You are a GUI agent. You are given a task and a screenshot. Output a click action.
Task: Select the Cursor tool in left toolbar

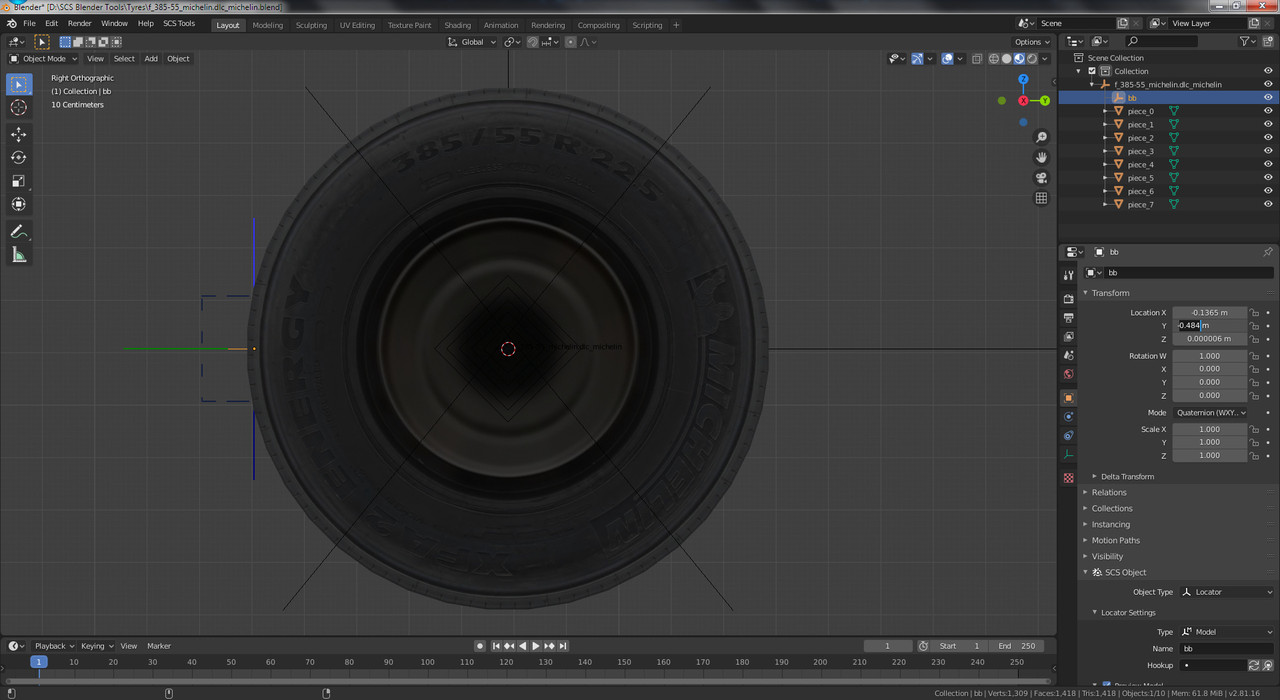pyautogui.click(x=19, y=107)
